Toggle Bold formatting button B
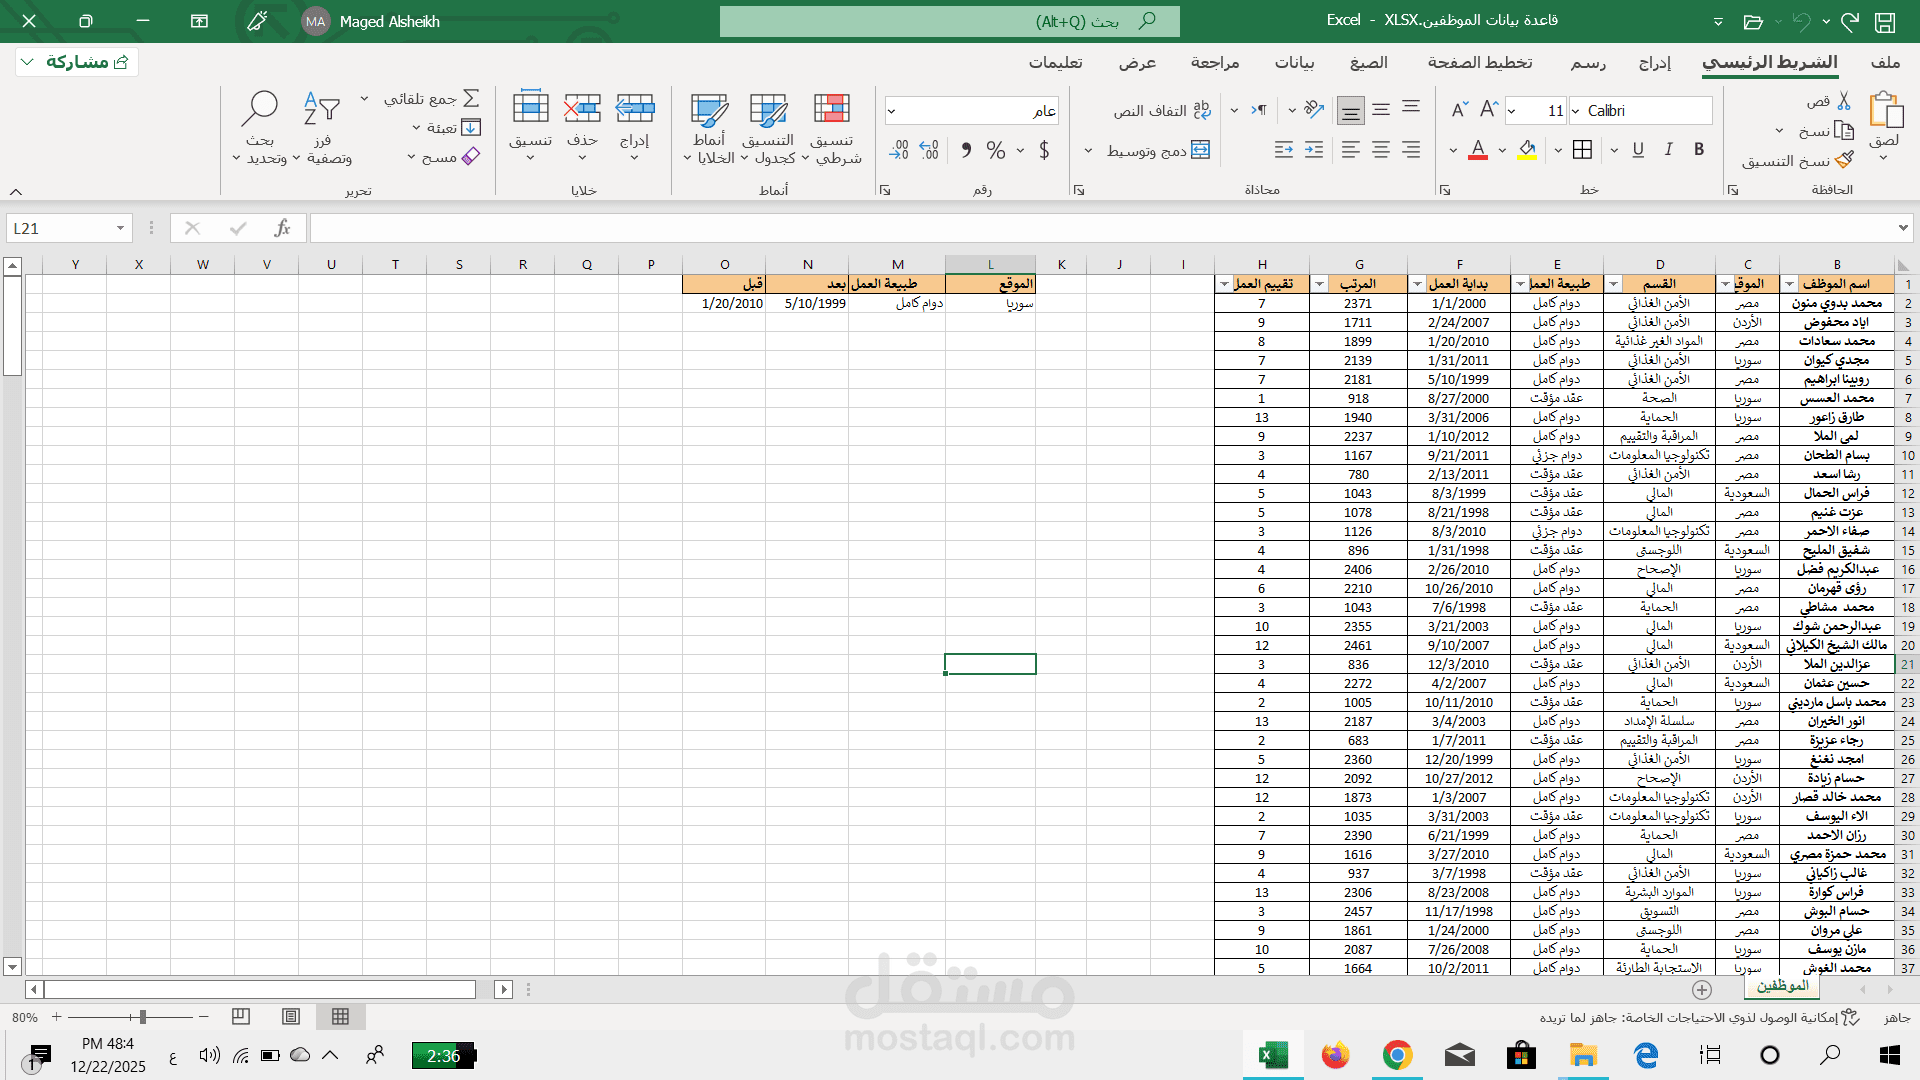This screenshot has width=1920, height=1080. (x=1698, y=150)
